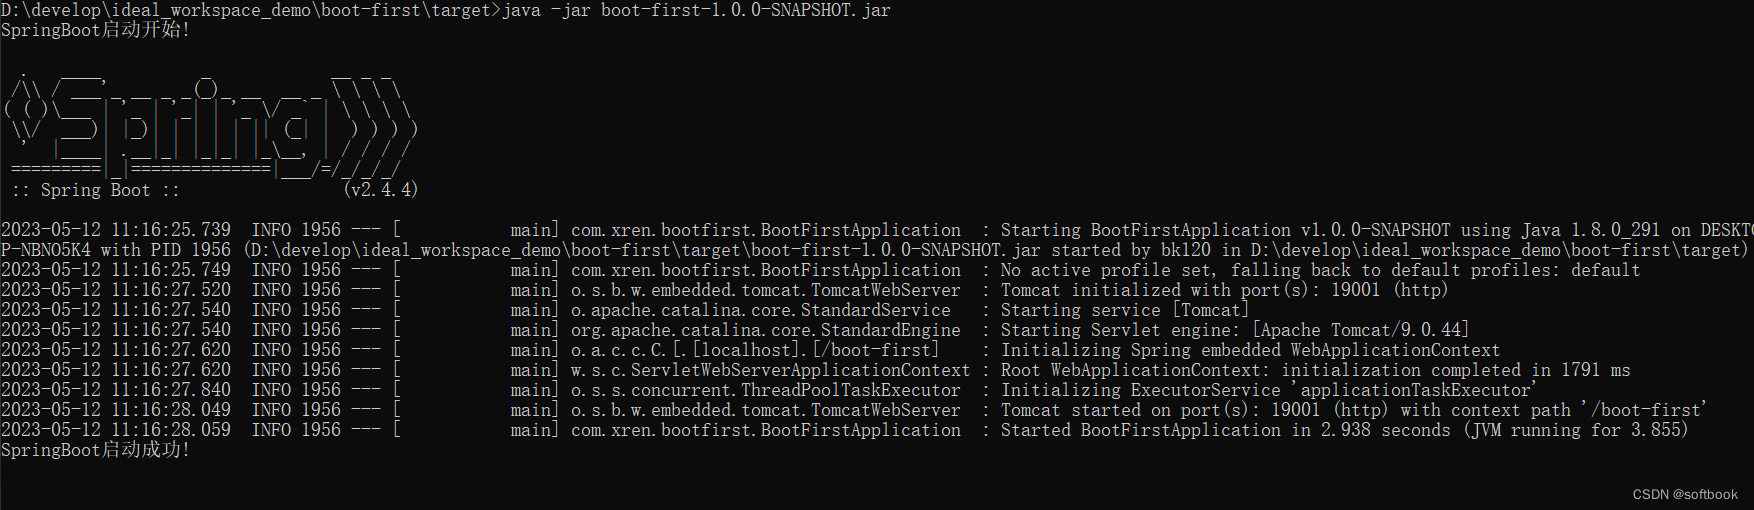The width and height of the screenshot is (1754, 510).
Task: Click "Initializing Spring embedded WebApplicationContext" message
Action: pyautogui.click(x=1250, y=350)
